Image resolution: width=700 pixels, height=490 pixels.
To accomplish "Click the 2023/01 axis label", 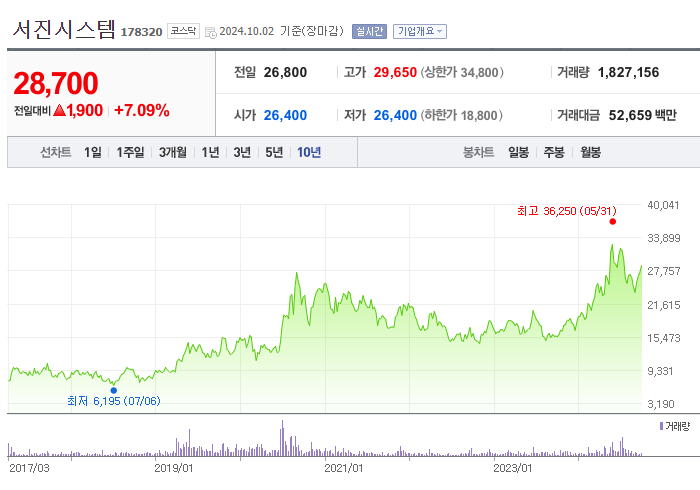I will tap(512, 468).
